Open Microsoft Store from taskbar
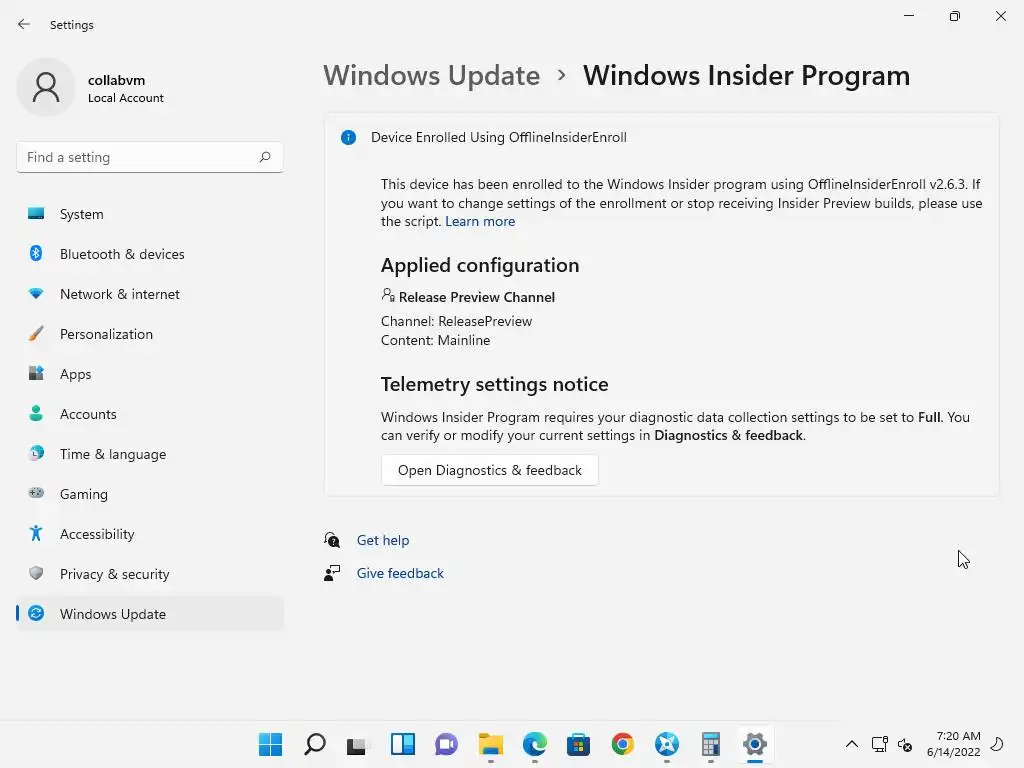The height and width of the screenshot is (768, 1024). pos(578,744)
